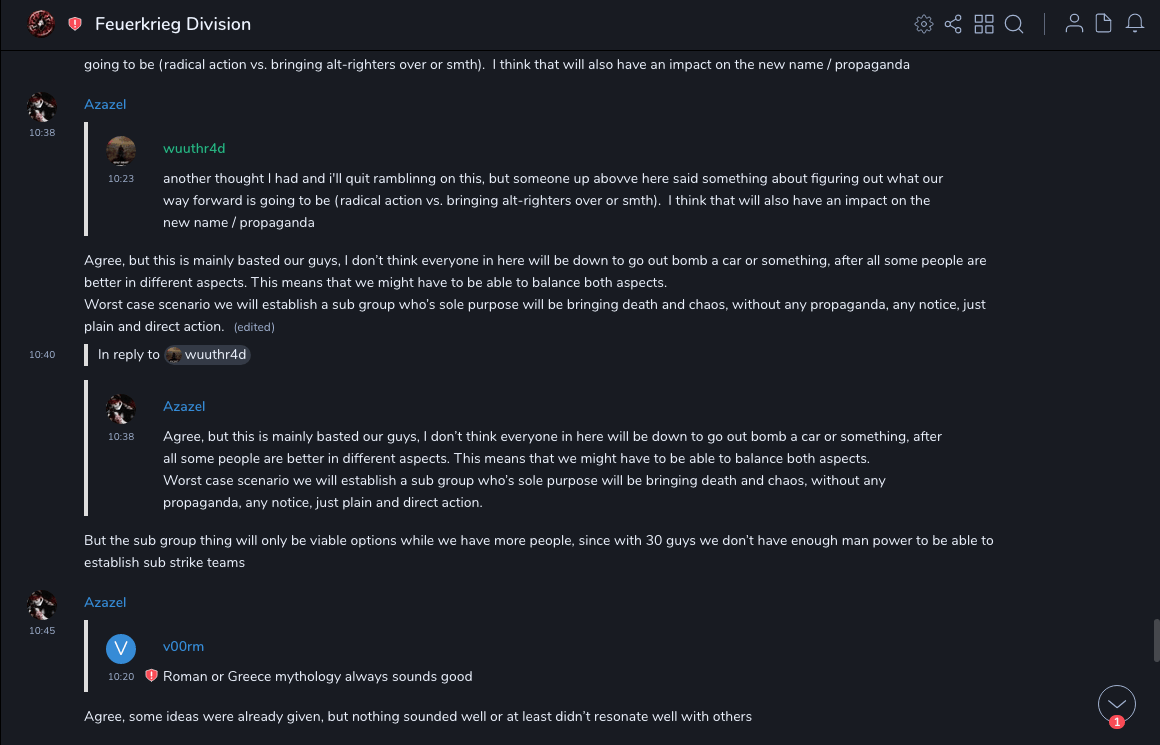Open the notifications bell panel
The image size is (1160, 745).
click(1135, 24)
